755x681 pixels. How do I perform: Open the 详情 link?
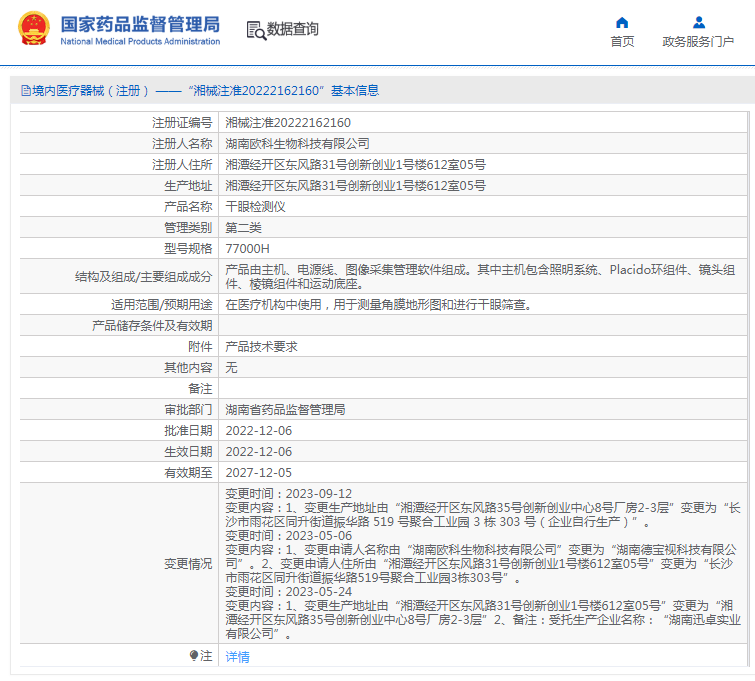[237, 656]
